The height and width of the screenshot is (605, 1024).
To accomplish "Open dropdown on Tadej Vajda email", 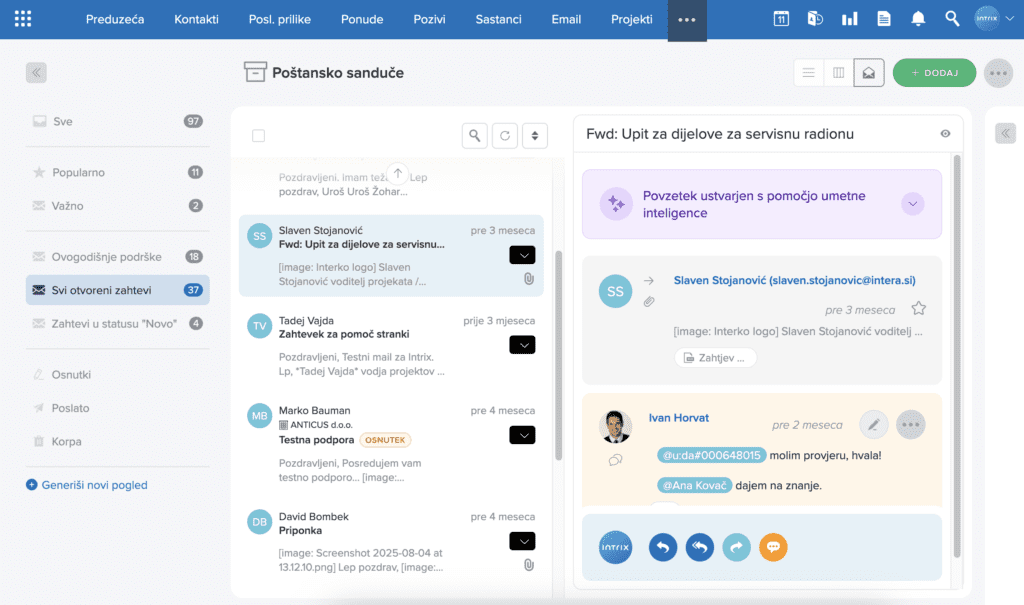I will (522, 345).
